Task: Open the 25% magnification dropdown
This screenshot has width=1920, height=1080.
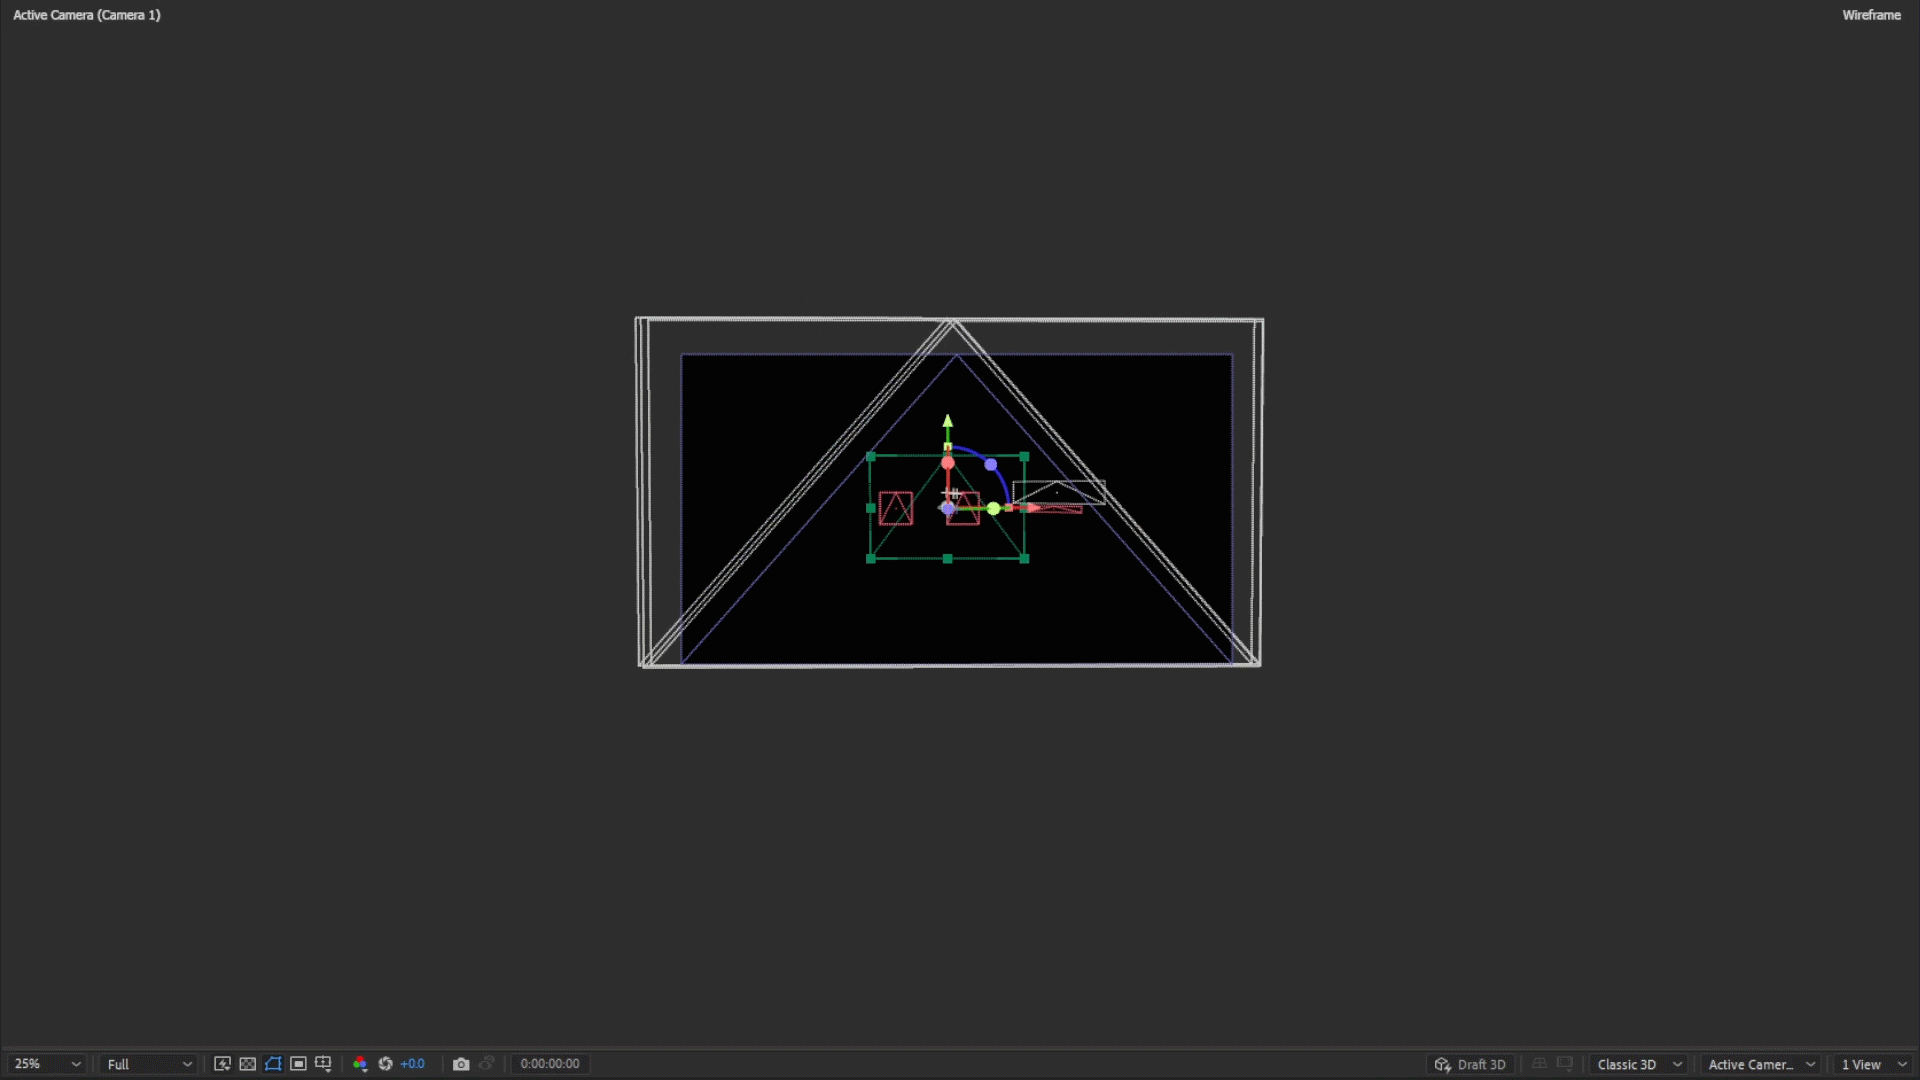Action: (x=47, y=1064)
